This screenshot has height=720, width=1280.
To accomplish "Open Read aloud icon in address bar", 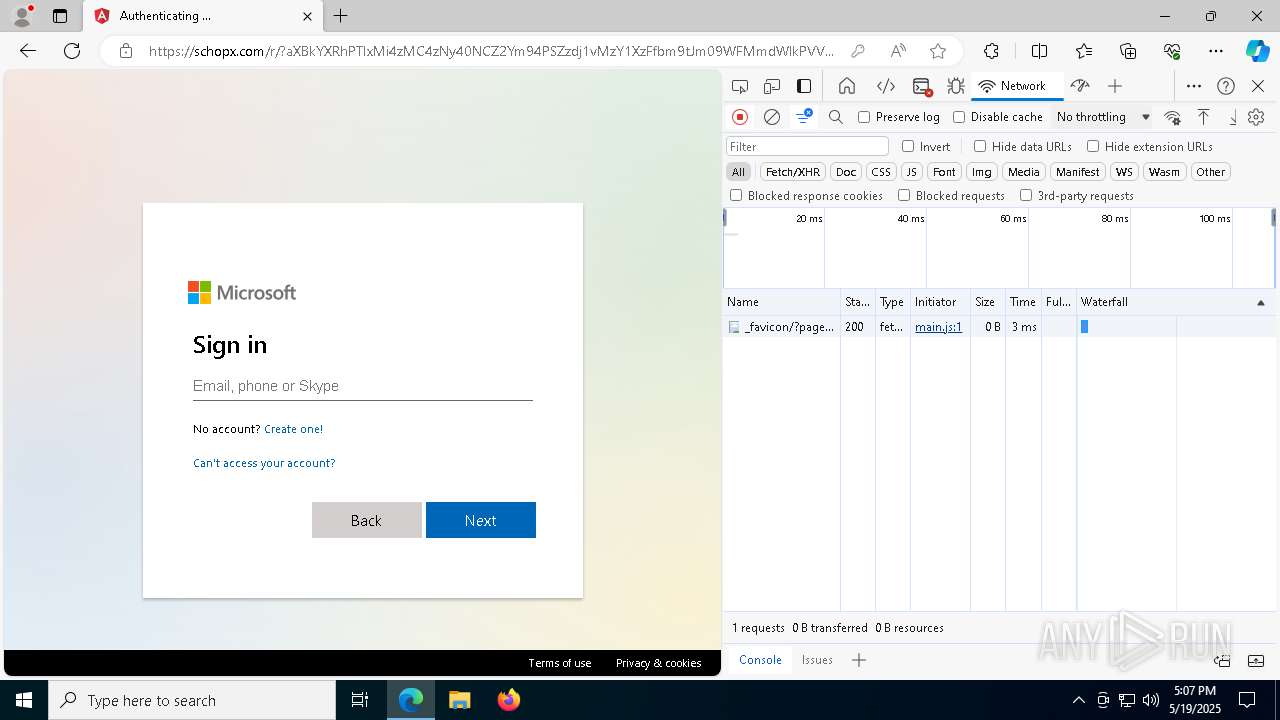I will 898,51.
